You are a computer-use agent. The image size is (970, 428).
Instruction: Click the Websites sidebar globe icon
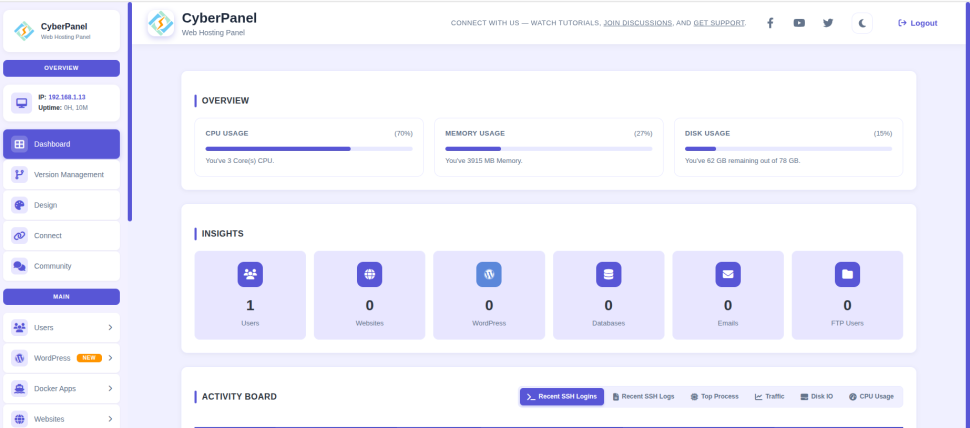(x=19, y=419)
